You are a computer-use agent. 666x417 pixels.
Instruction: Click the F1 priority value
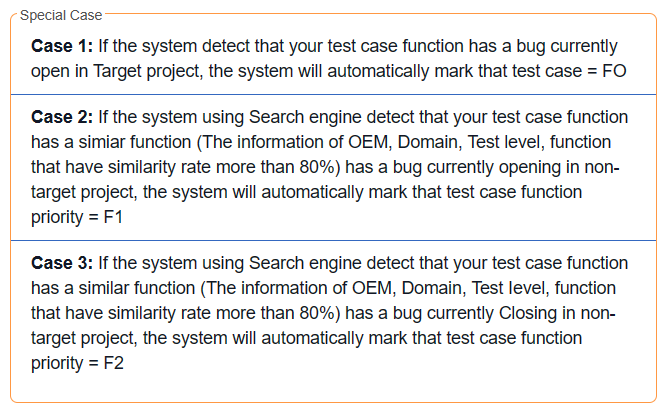(113, 217)
